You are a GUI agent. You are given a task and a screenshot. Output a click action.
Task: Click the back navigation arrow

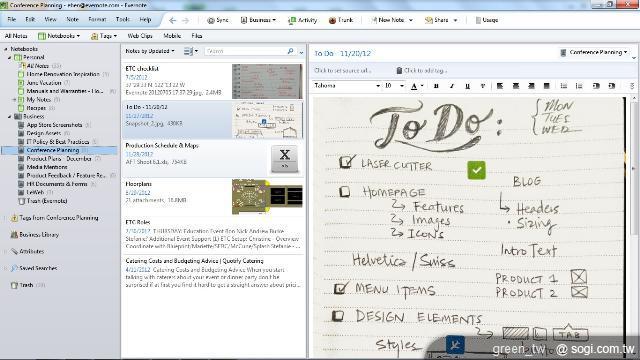coord(173,20)
